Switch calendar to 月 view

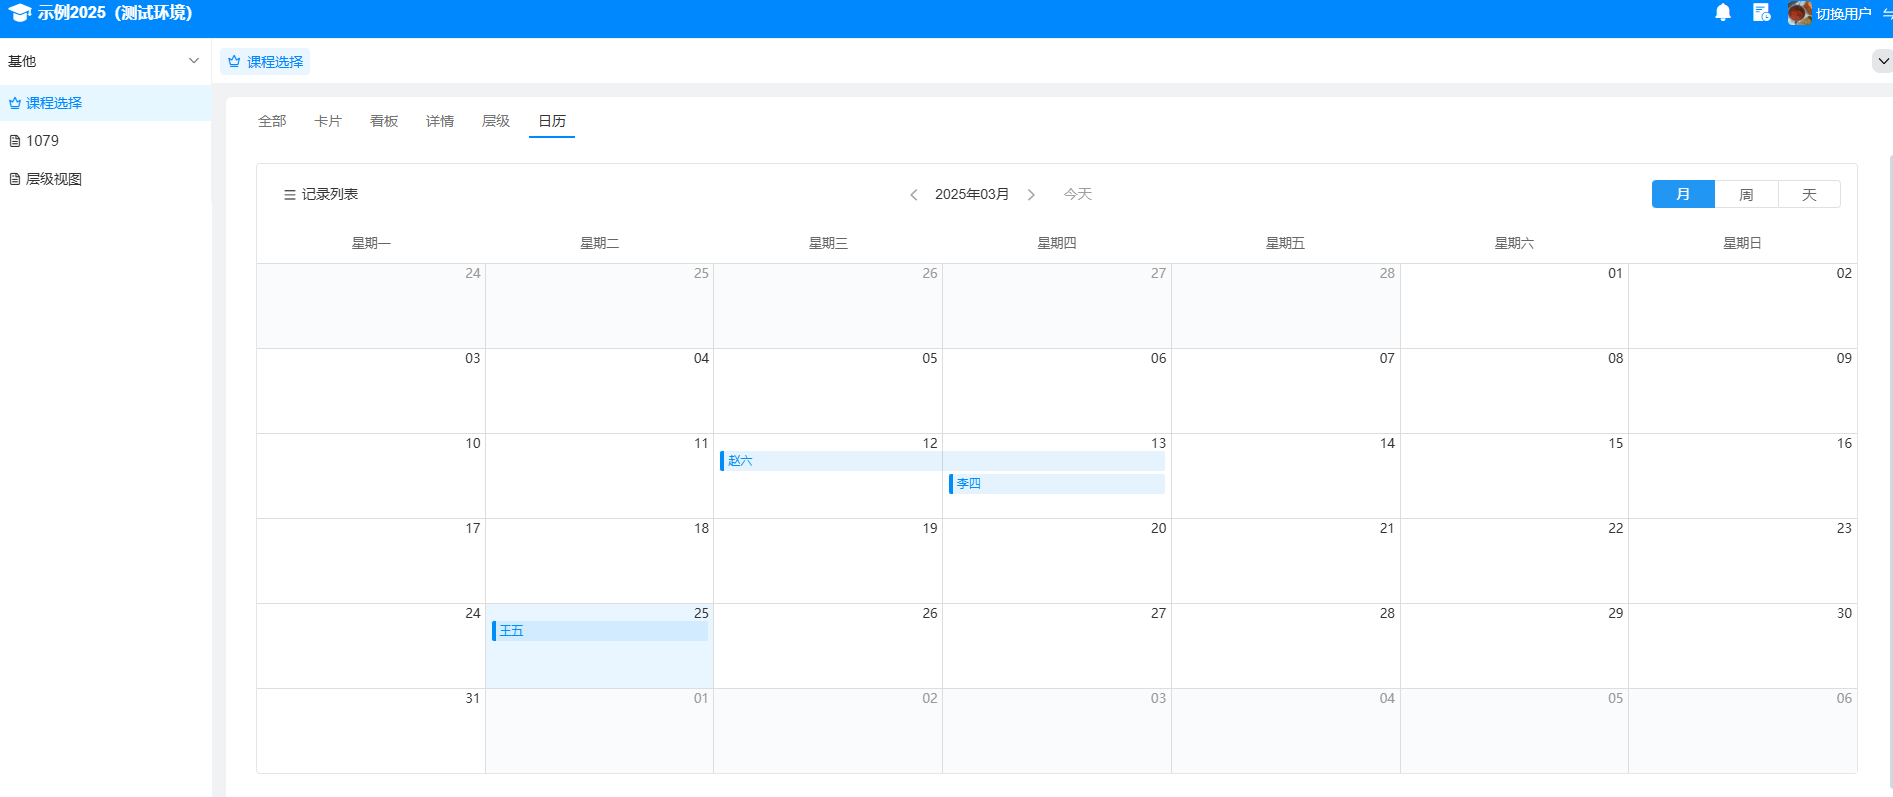click(x=1683, y=194)
